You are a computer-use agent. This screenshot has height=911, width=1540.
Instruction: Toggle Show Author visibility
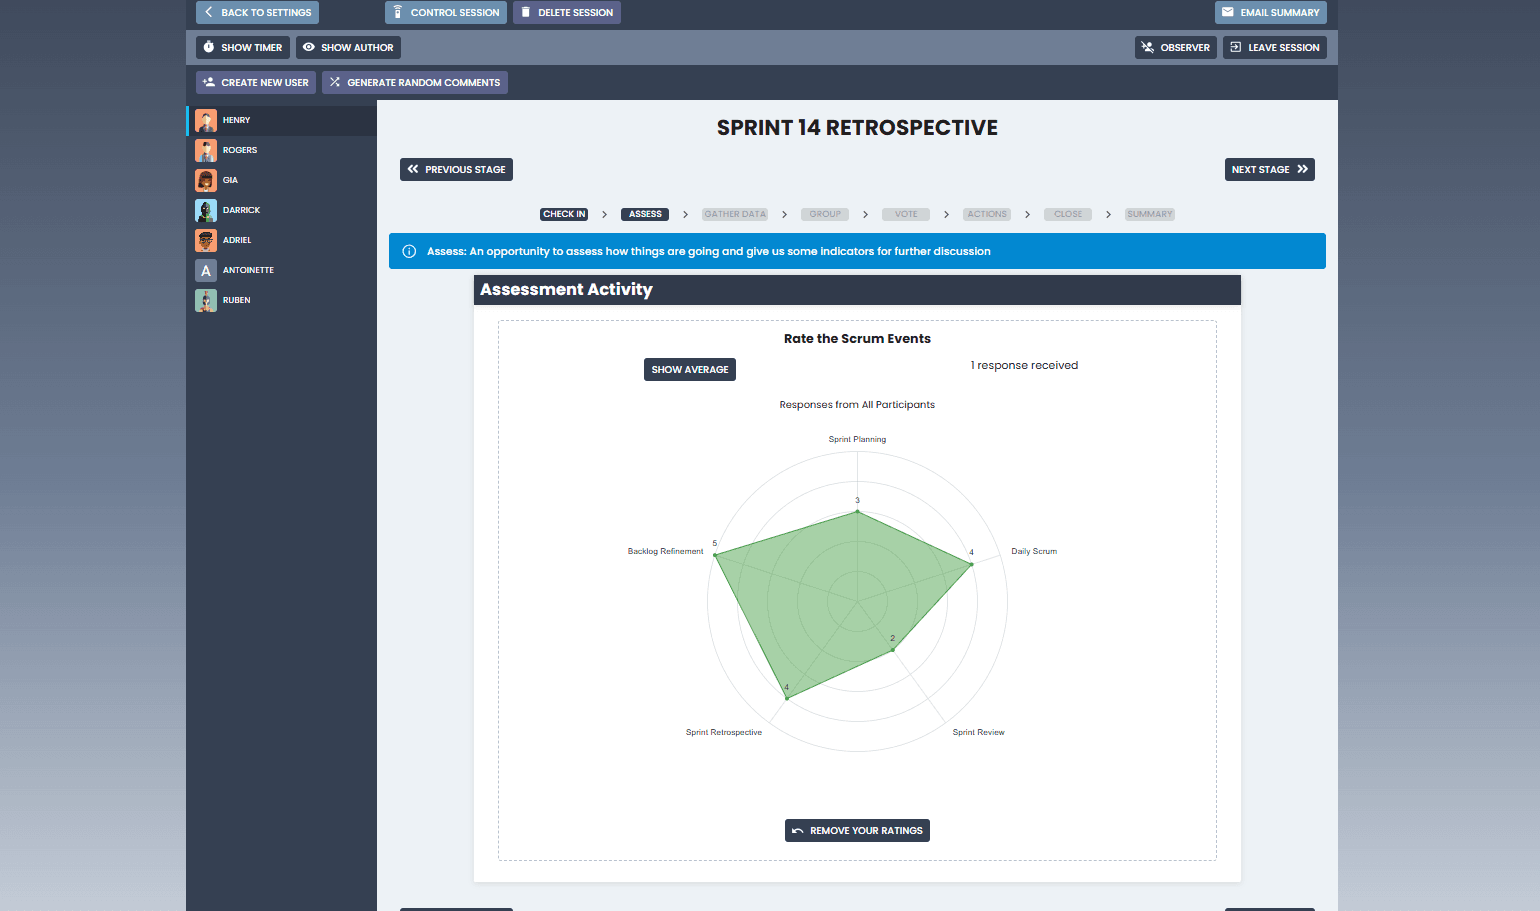point(348,48)
